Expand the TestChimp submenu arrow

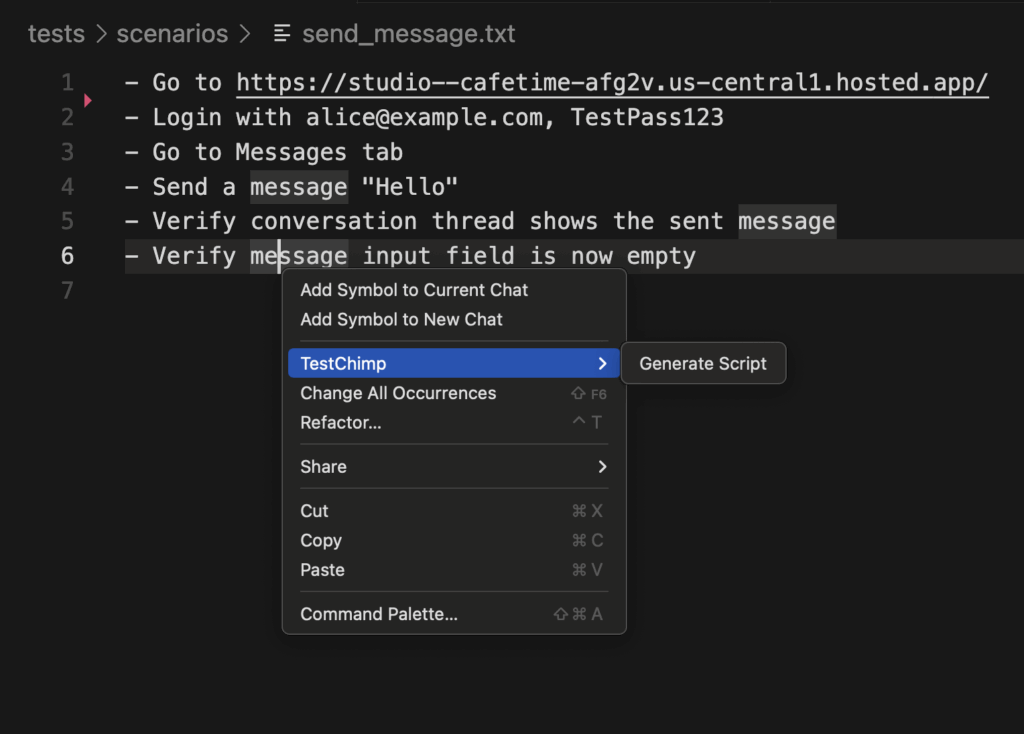(x=602, y=364)
